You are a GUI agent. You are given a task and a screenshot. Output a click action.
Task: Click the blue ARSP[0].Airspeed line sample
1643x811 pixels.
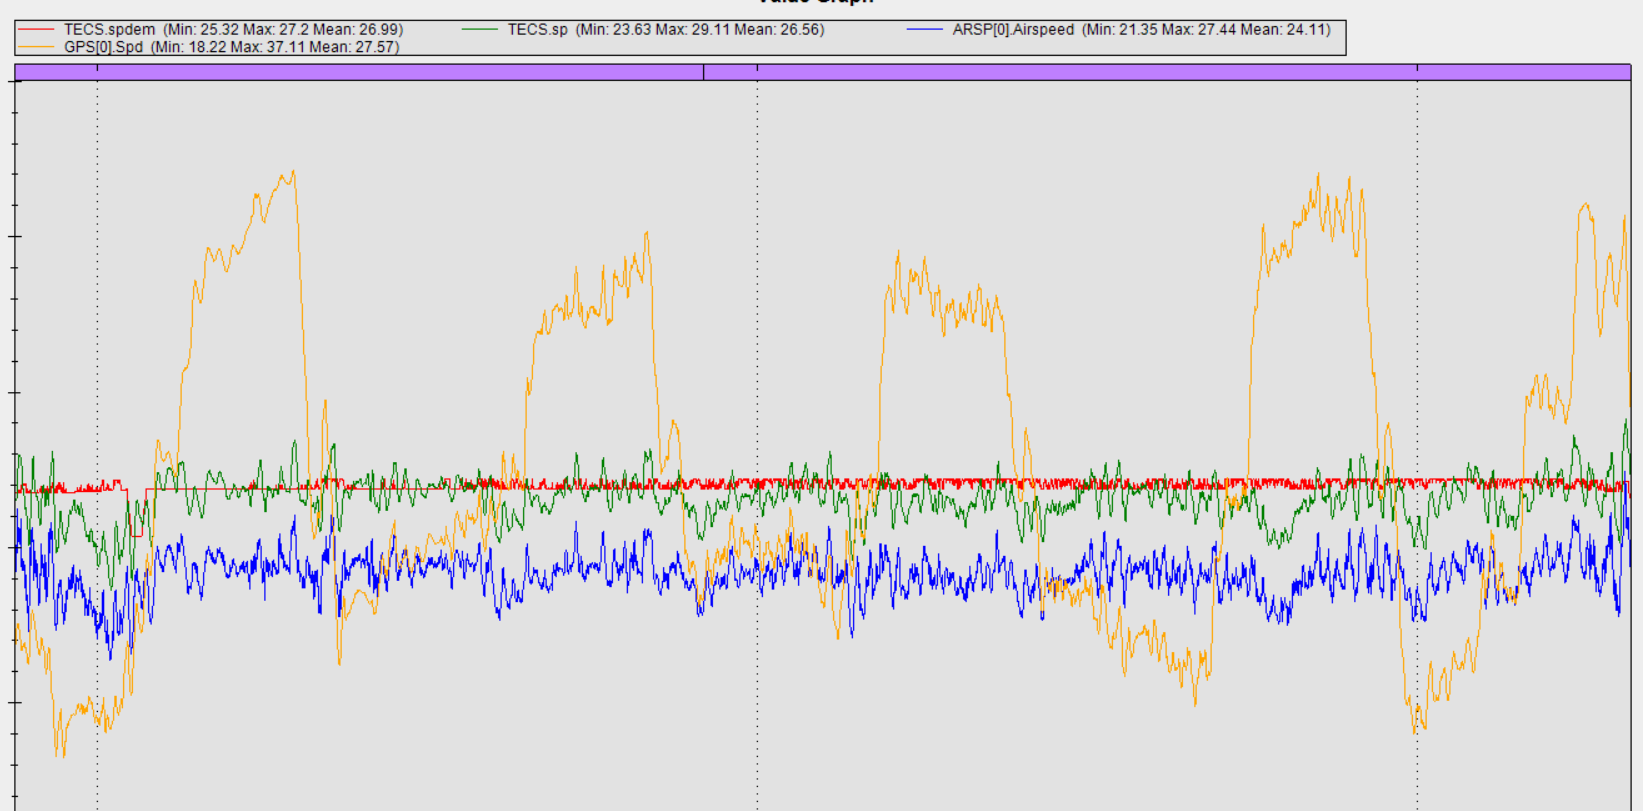(925, 30)
